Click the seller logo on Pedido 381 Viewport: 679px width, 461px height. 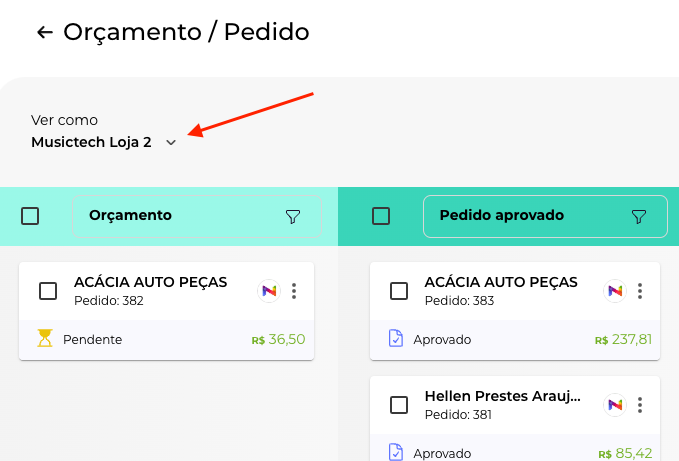click(x=614, y=405)
